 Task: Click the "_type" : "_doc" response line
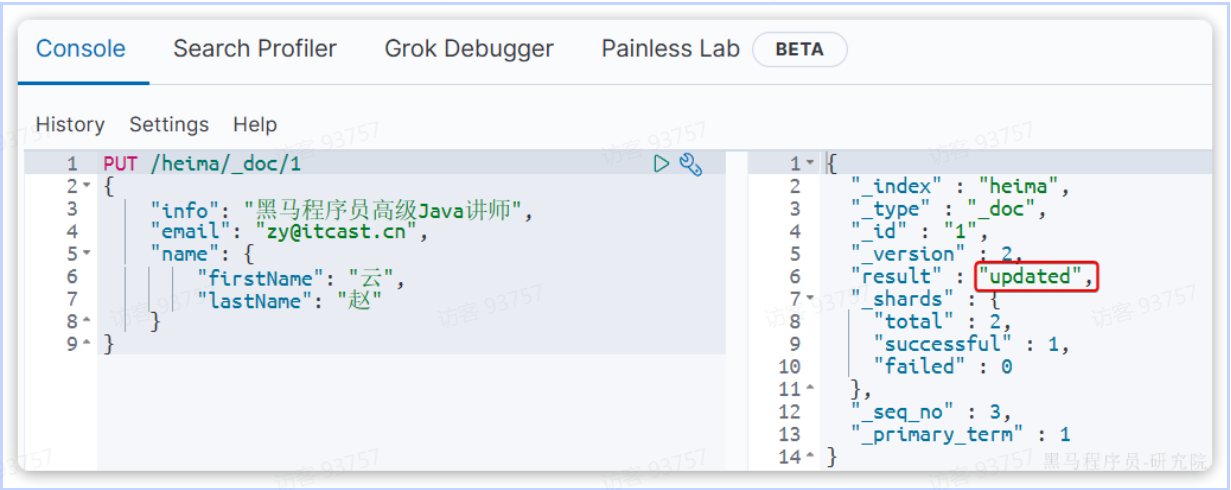tap(950, 209)
